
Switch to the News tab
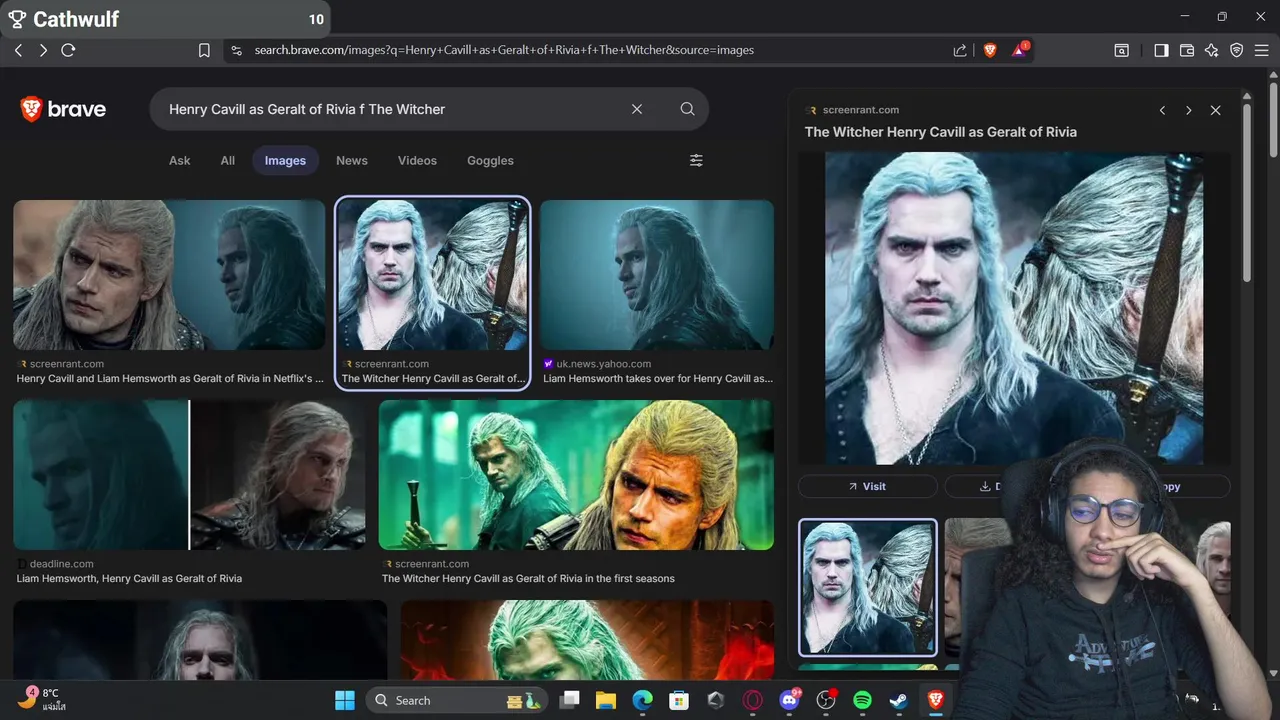coord(352,160)
